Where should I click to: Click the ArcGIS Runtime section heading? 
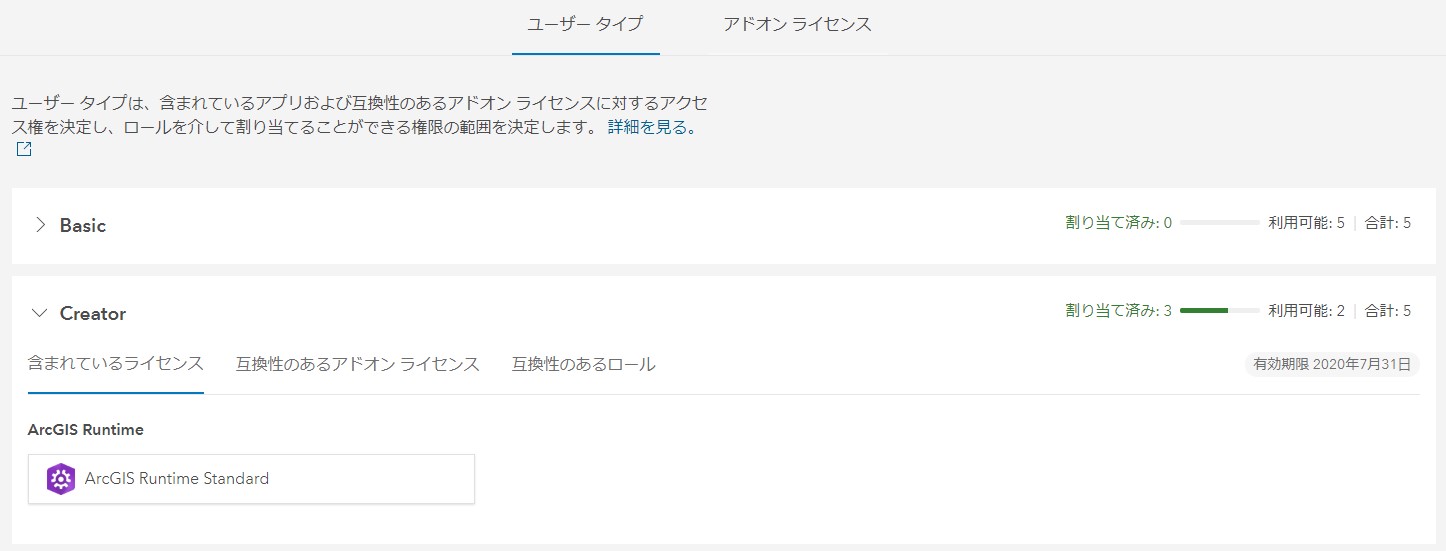tap(86, 430)
